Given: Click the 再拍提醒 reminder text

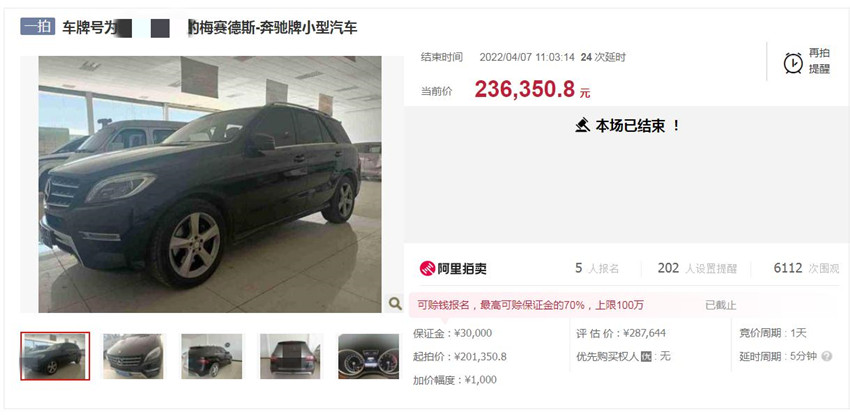Looking at the screenshot, I should (x=819, y=61).
